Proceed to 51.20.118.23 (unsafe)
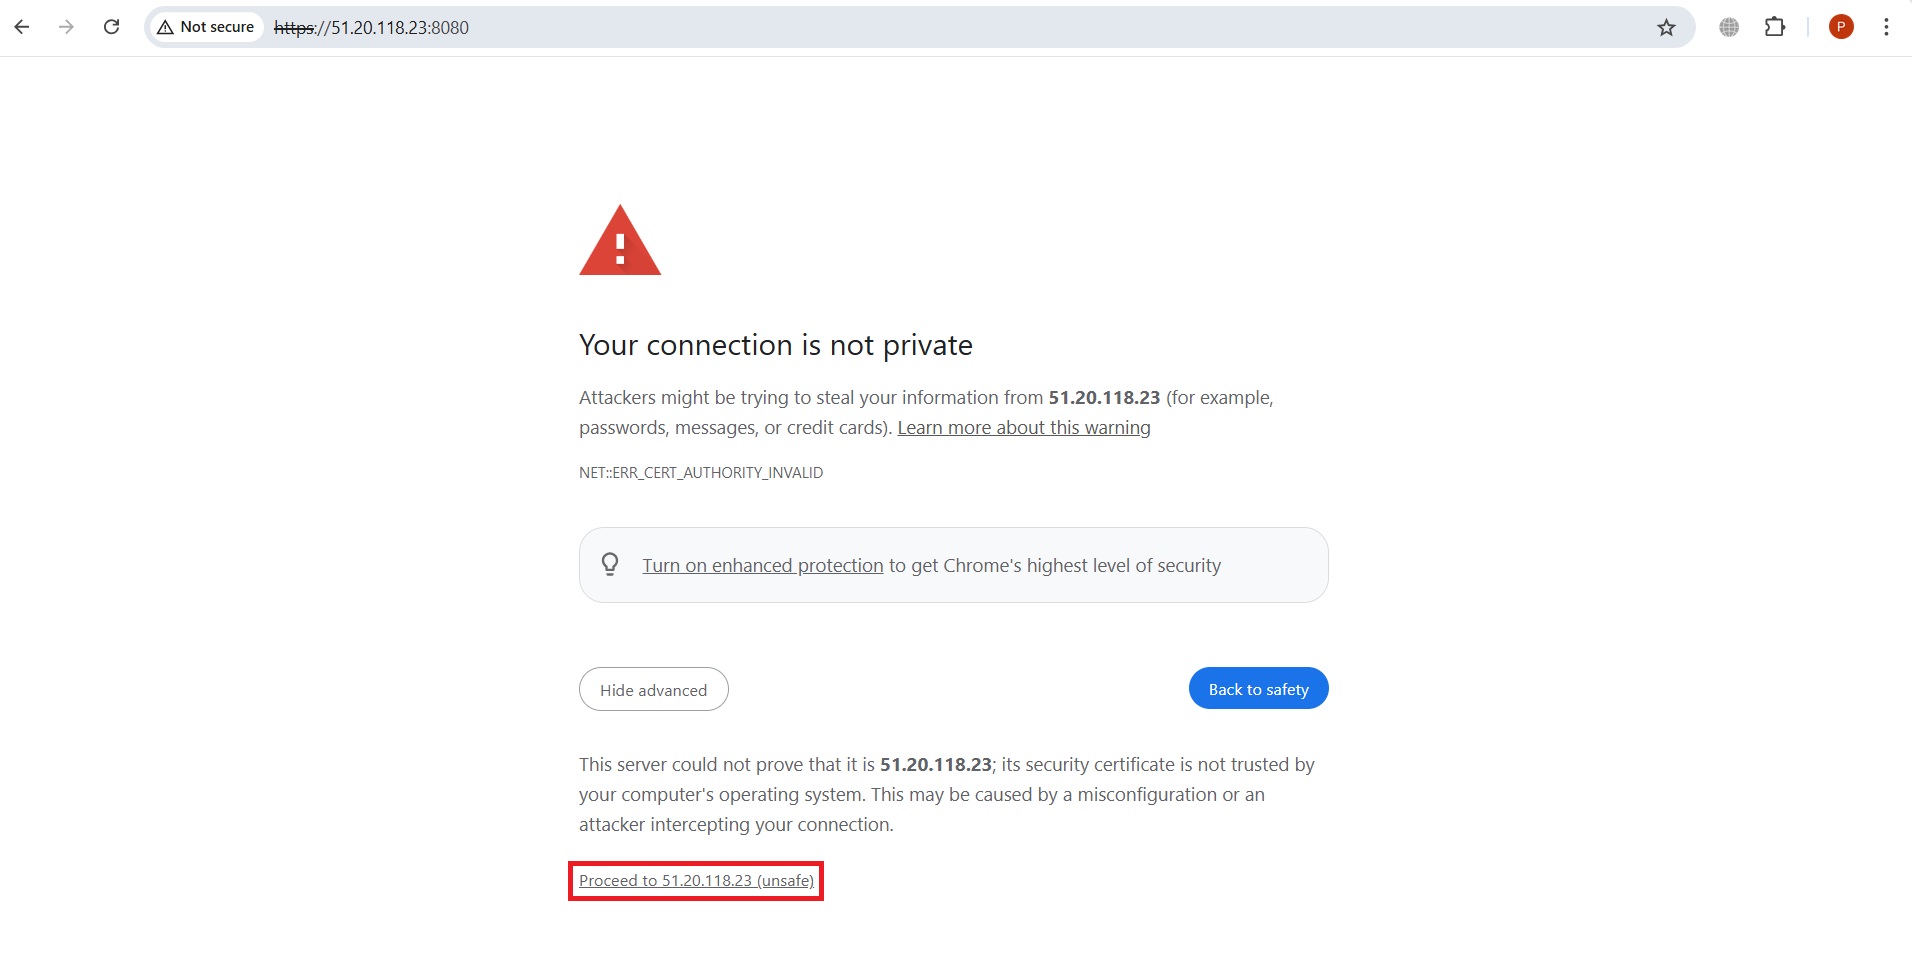Viewport: 1912px width, 968px height. (x=695, y=880)
